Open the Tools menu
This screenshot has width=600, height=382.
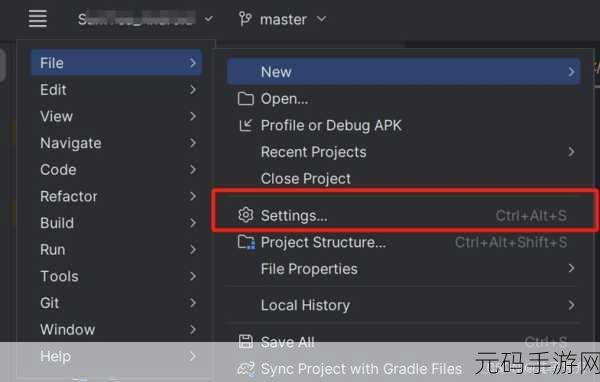click(116, 276)
